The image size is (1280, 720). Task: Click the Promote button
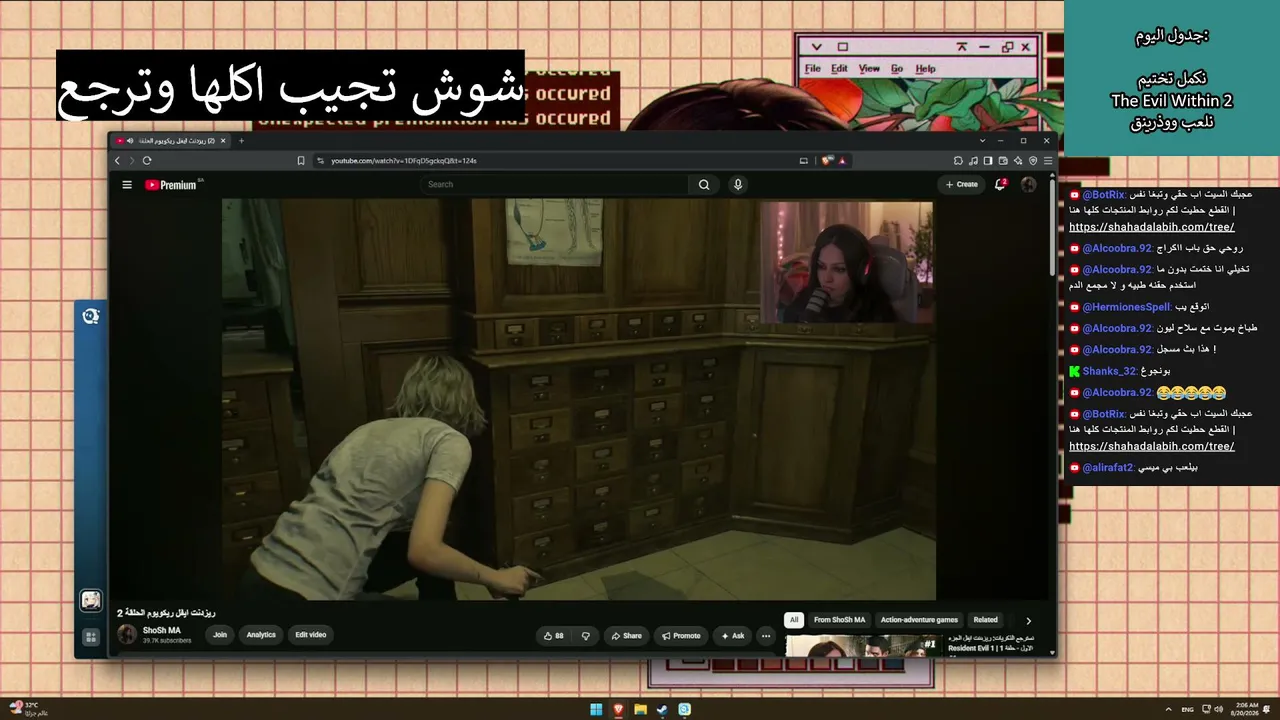pyautogui.click(x=680, y=636)
